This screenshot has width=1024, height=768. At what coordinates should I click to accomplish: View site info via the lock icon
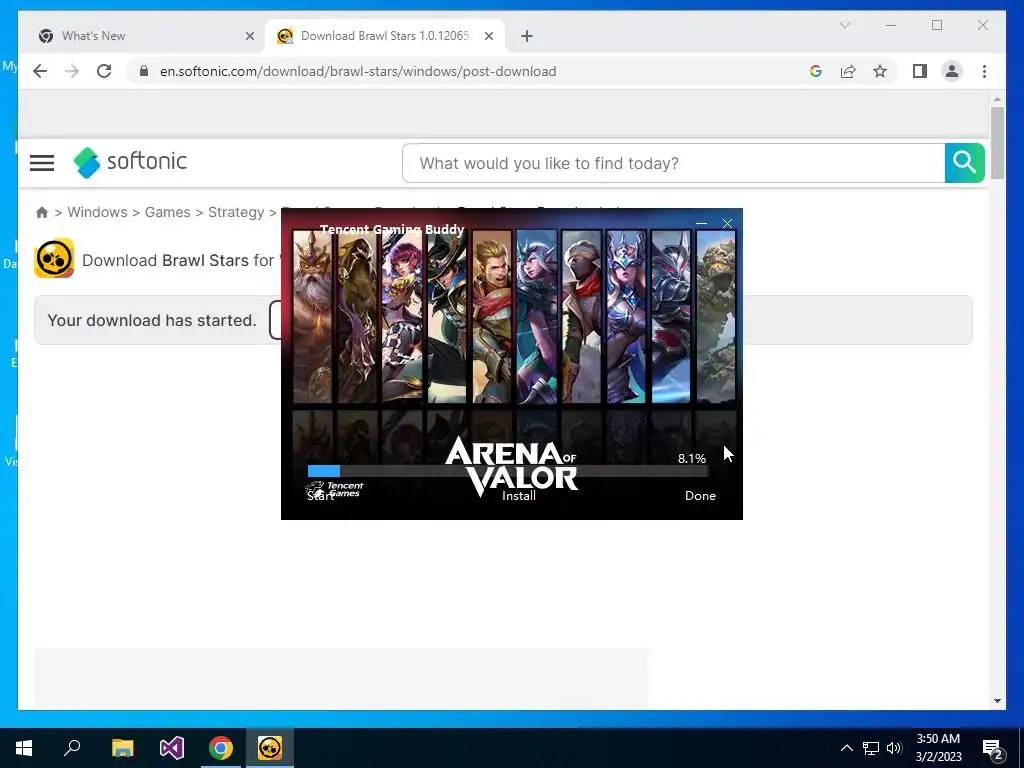point(144,71)
